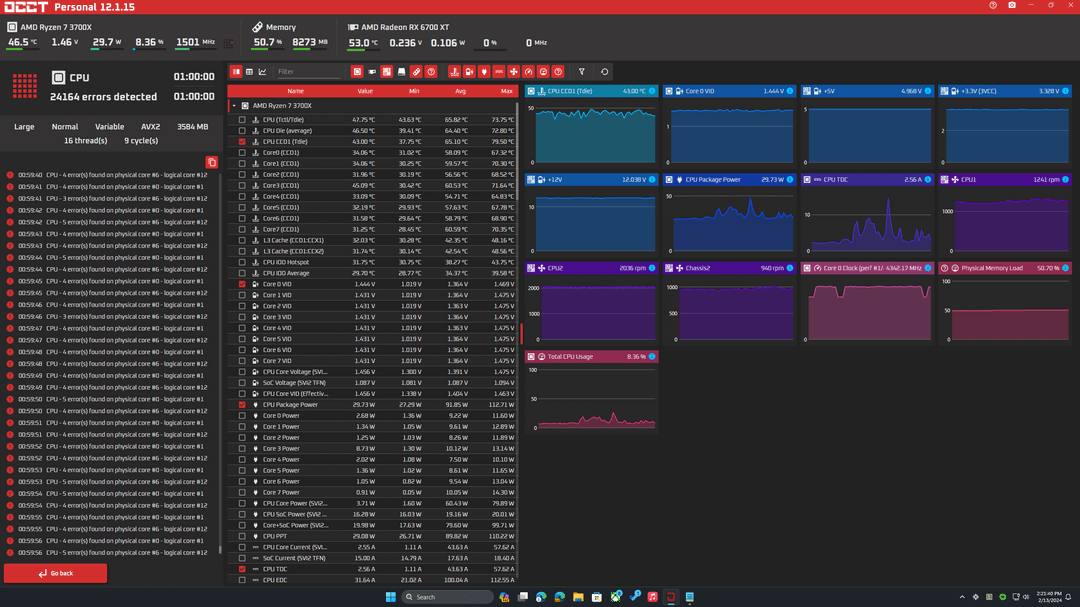Click the AMD Radeon RX 6700 XT summary
Viewport: 1080px width, 607px height.
tap(448, 35)
